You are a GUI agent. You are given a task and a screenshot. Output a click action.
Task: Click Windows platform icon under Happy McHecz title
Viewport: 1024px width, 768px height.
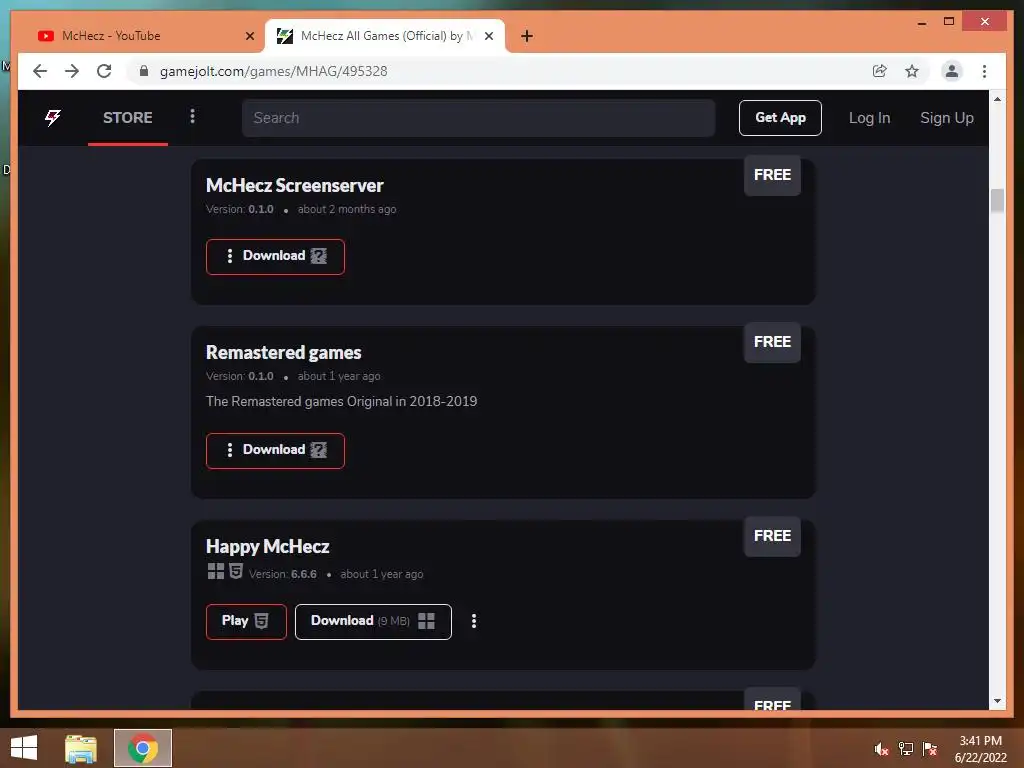tap(216, 571)
